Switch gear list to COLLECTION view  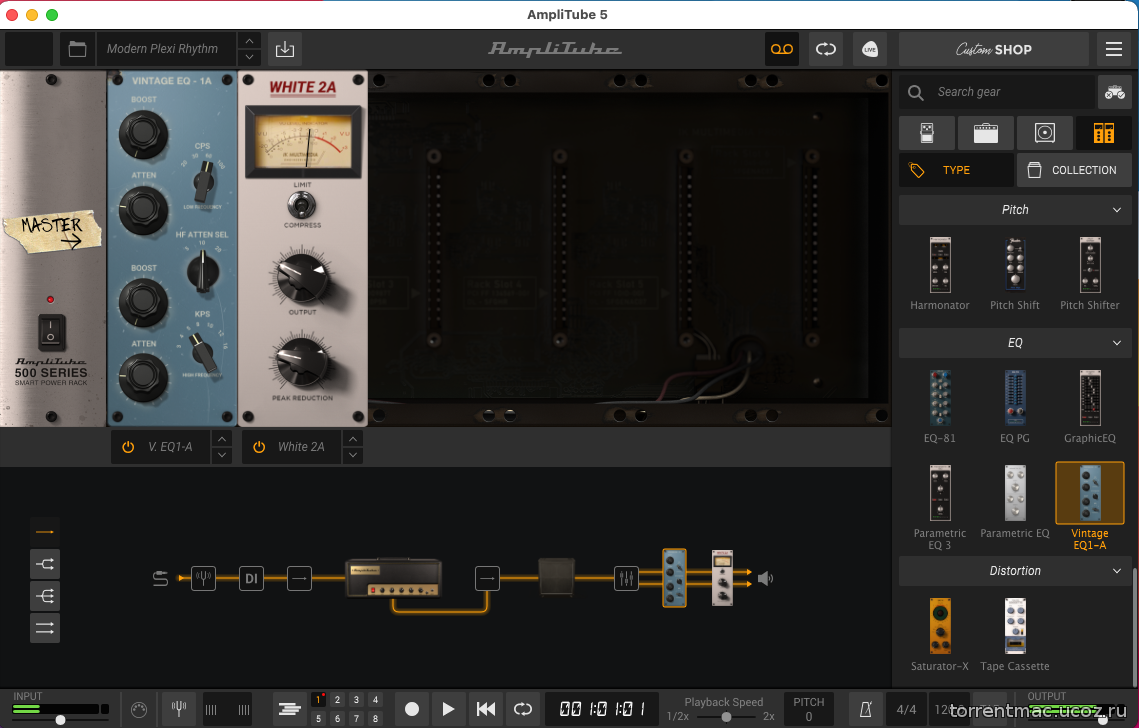click(1074, 170)
